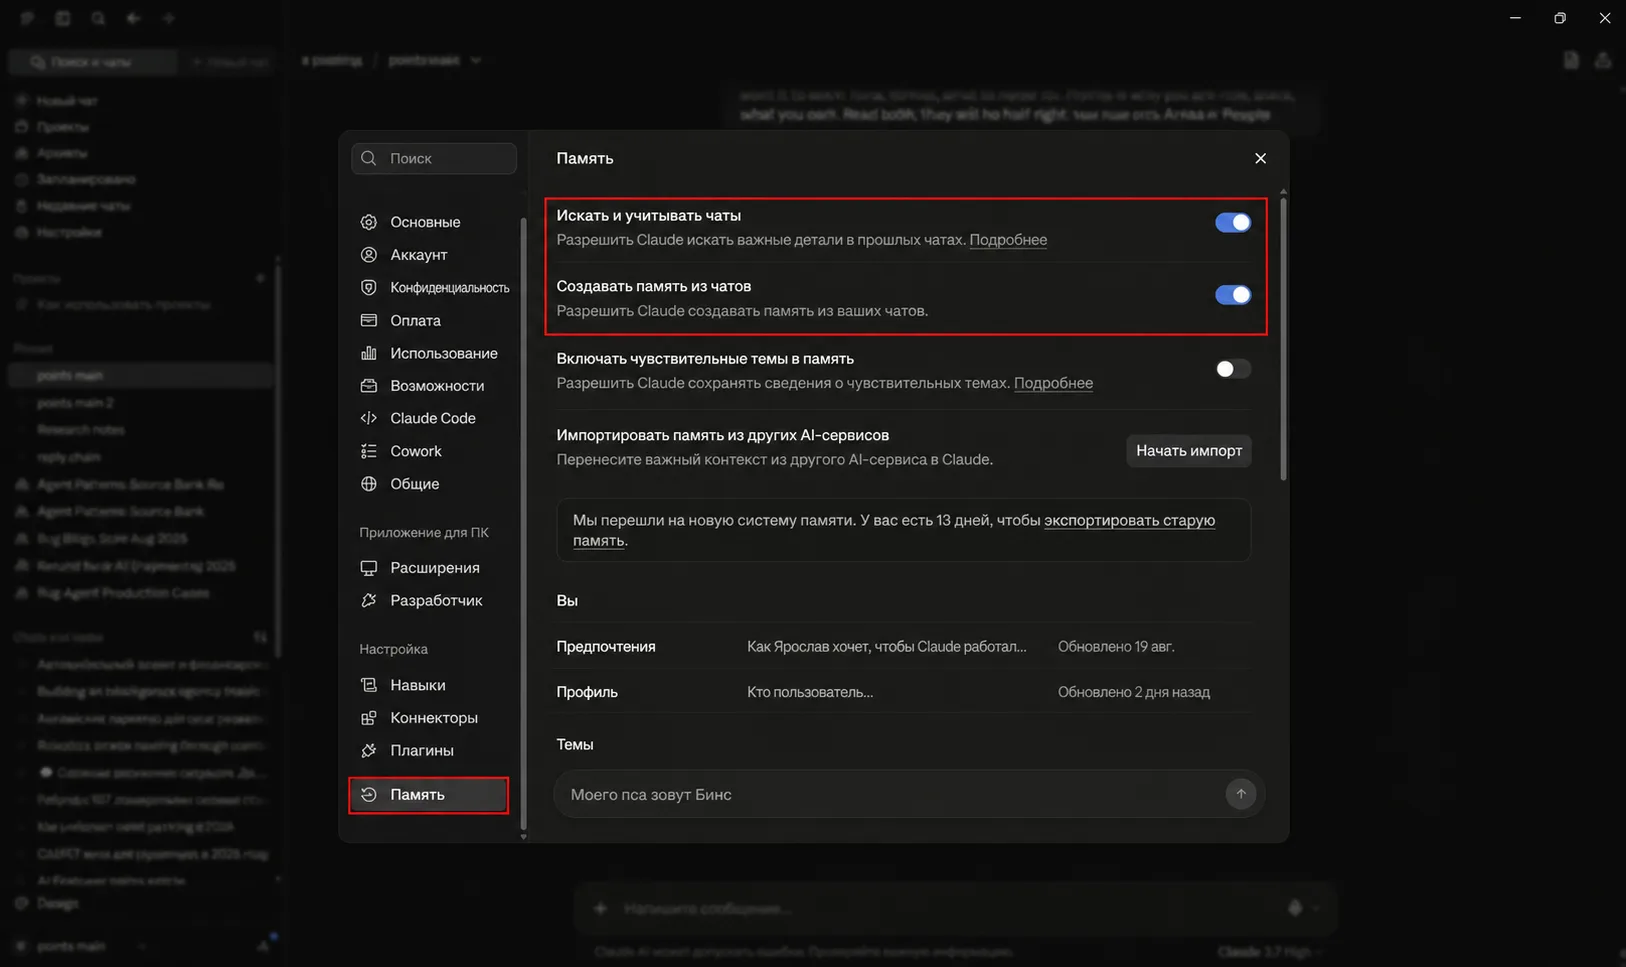Image resolution: width=1626 pixels, height=967 pixels.
Task: Open the Предпочтения memory row
Action: pos(903,647)
